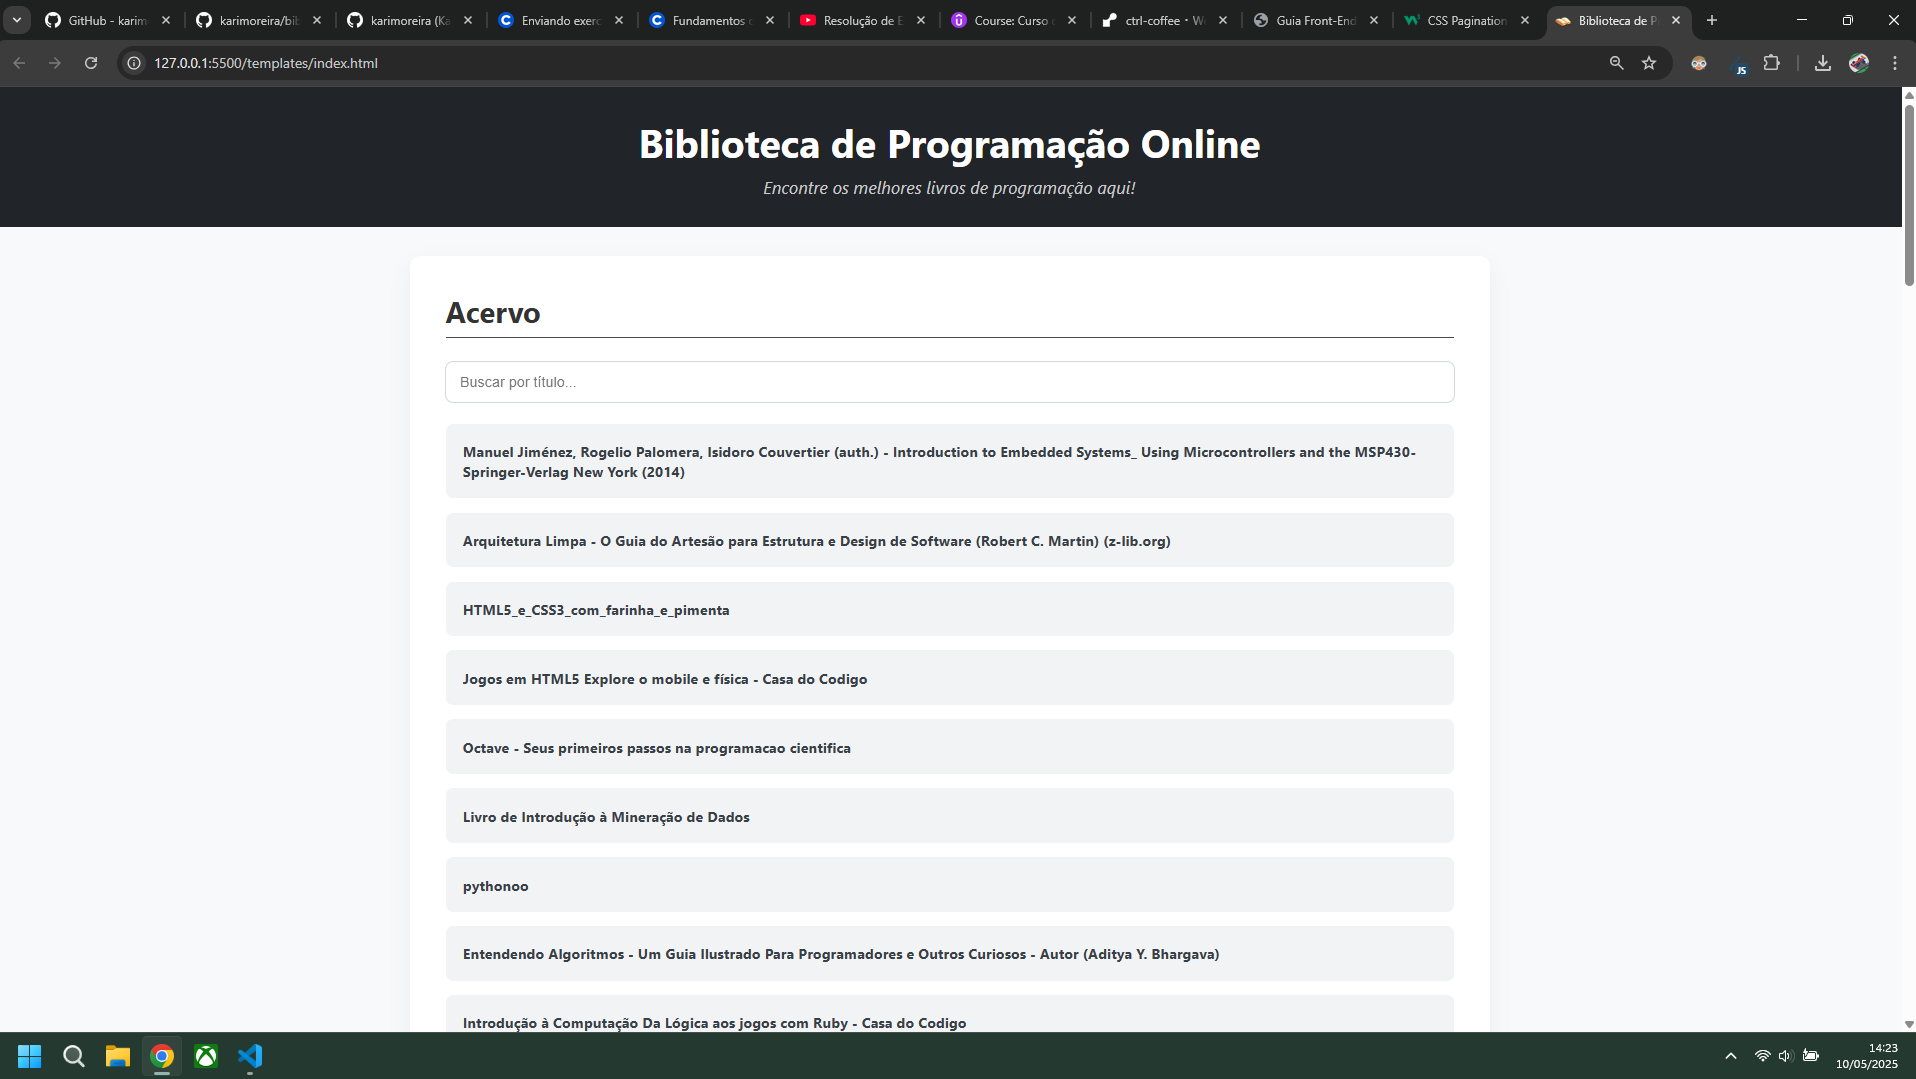Close the Guia Front-End tab
The height and width of the screenshot is (1079, 1916).
1374,20
